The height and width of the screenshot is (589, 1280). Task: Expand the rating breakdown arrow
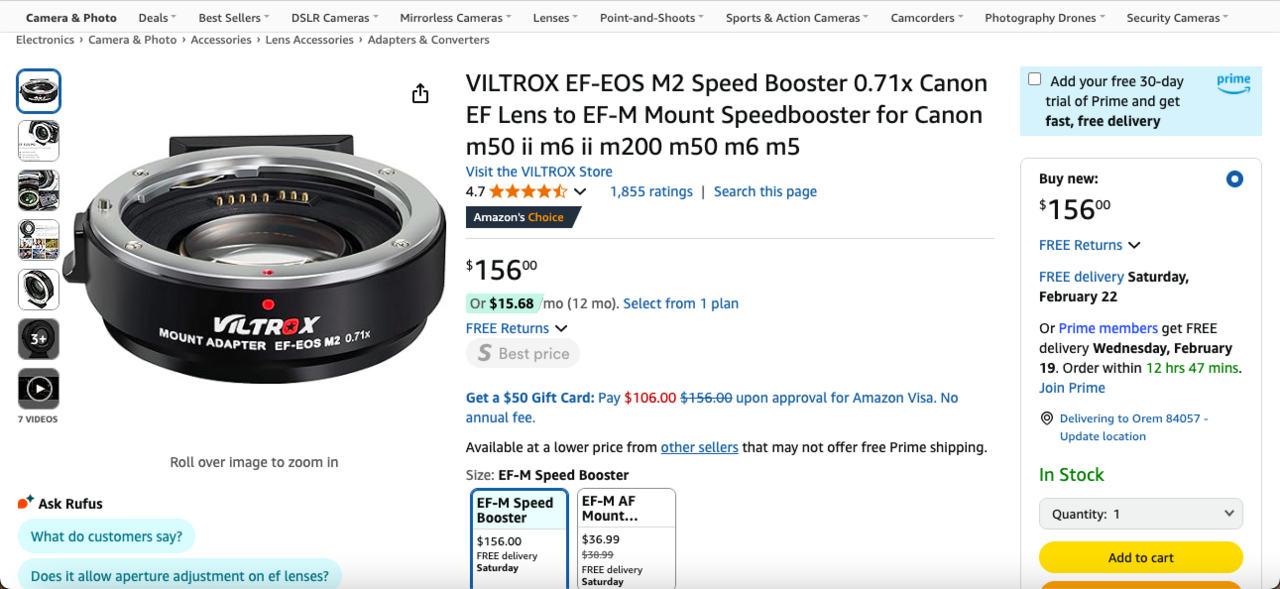(x=580, y=192)
